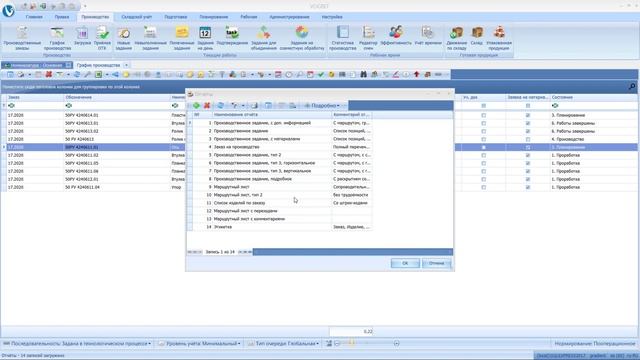Open dropdown arrow beside График производства tab
Screen dimensions: 640x360
[126, 65]
